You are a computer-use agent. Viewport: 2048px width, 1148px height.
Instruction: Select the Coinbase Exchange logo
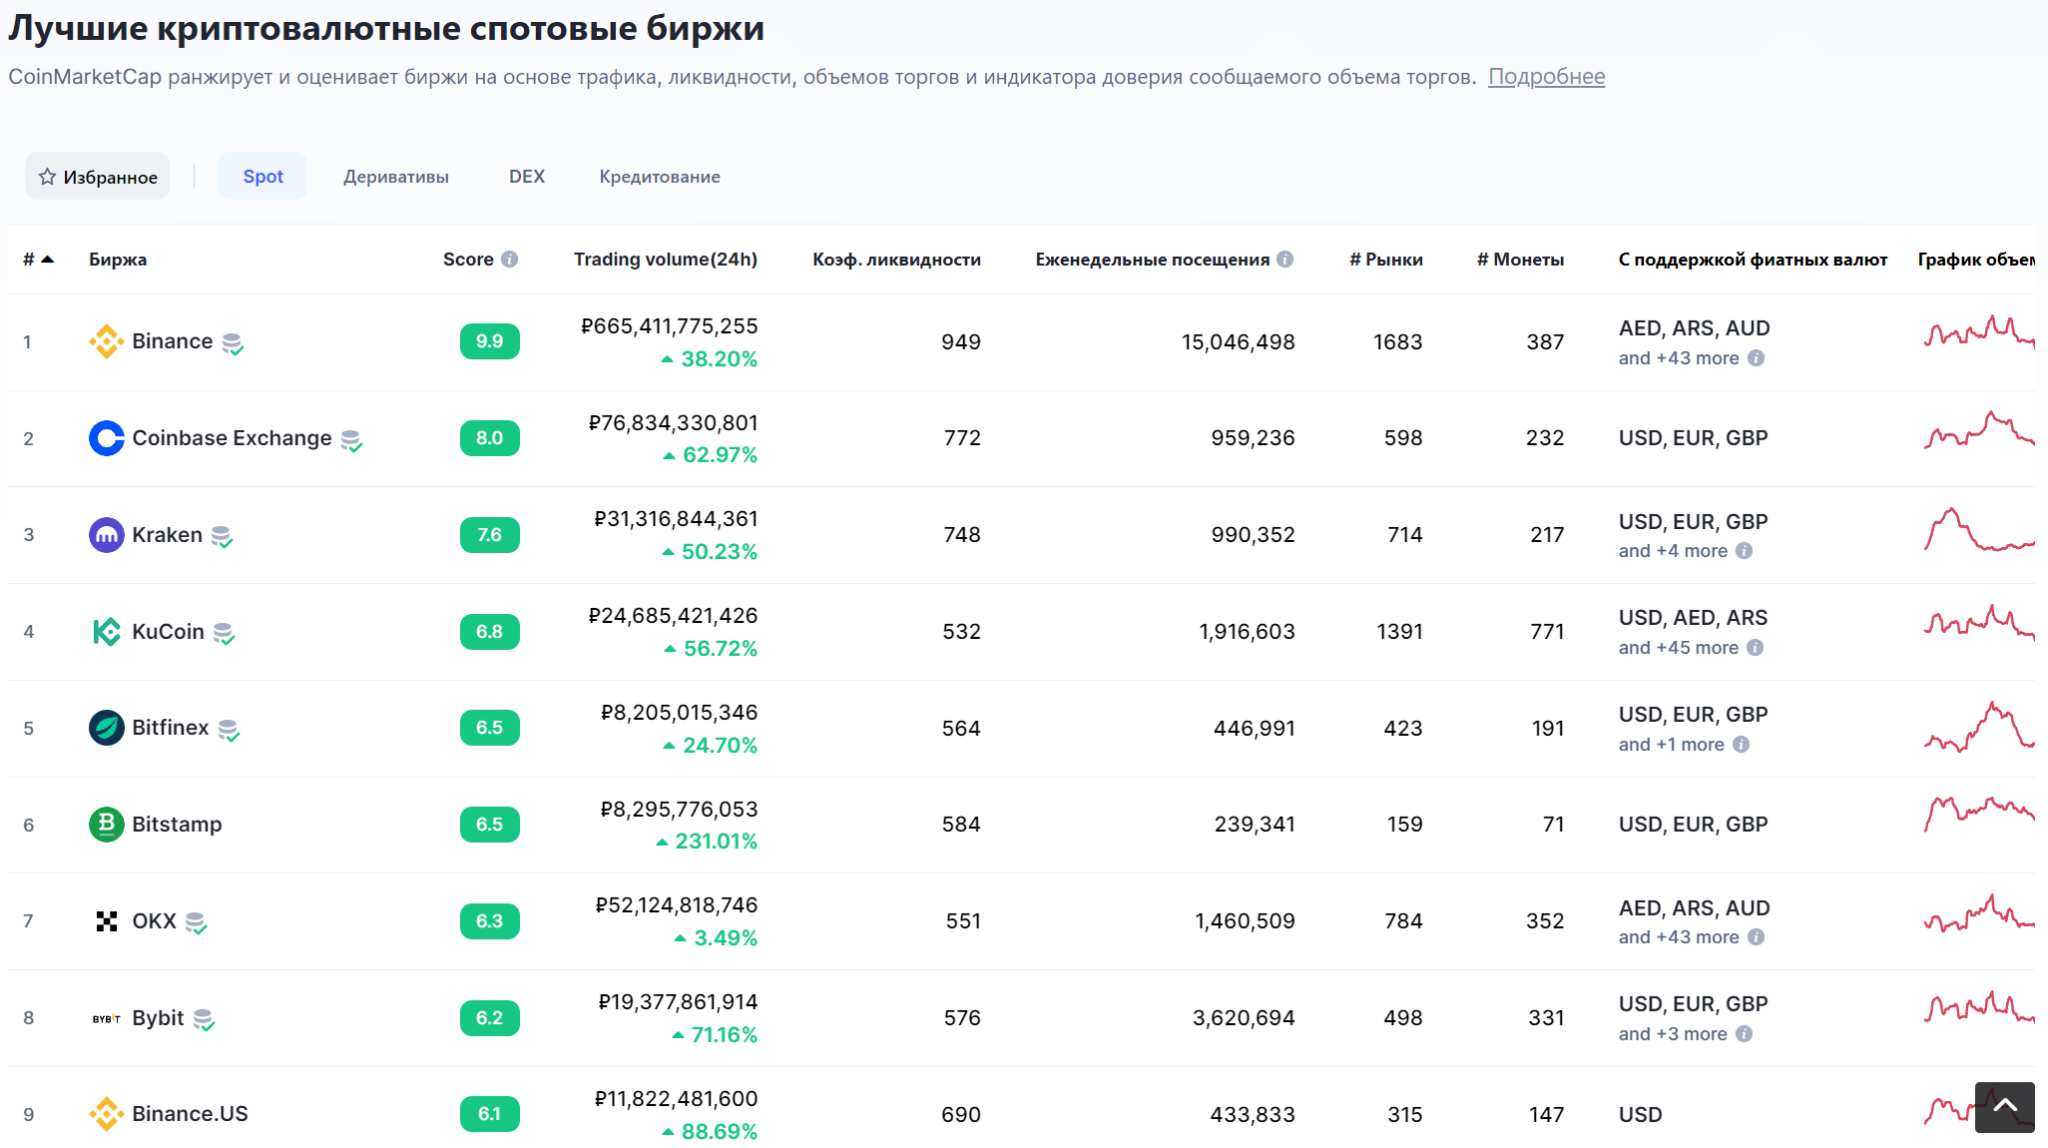coord(107,438)
